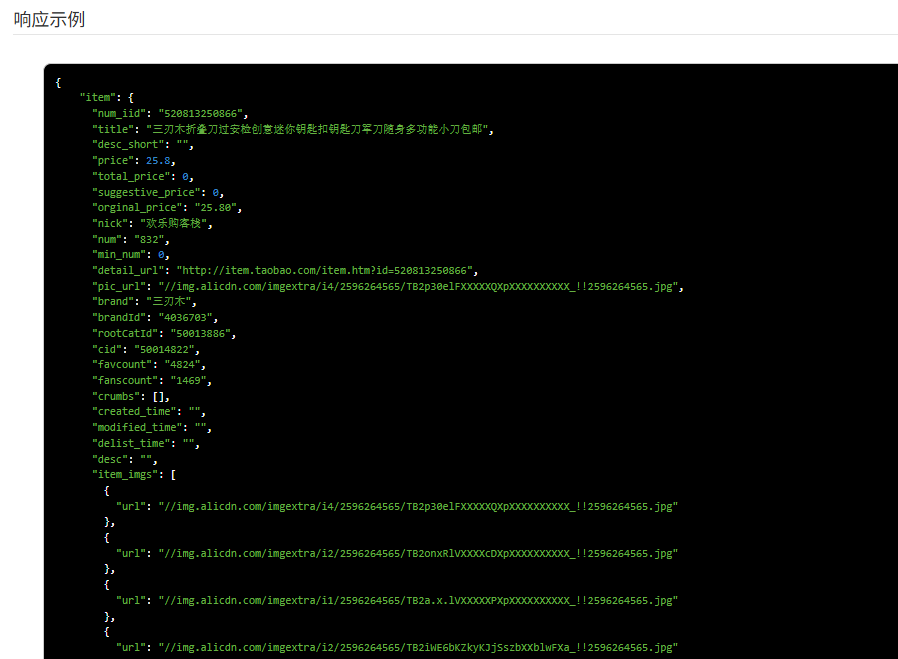Click favcount value "4824"
Image resolution: width=898 pixels, height=659 pixels.
point(182,365)
